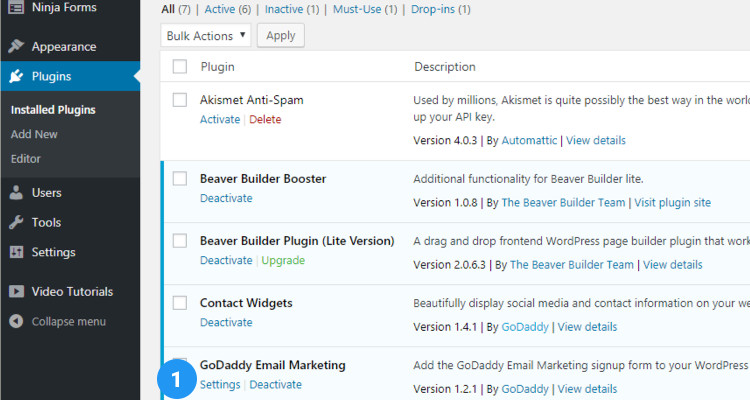
Task: Open the Plugins menu
Action: tap(51, 76)
